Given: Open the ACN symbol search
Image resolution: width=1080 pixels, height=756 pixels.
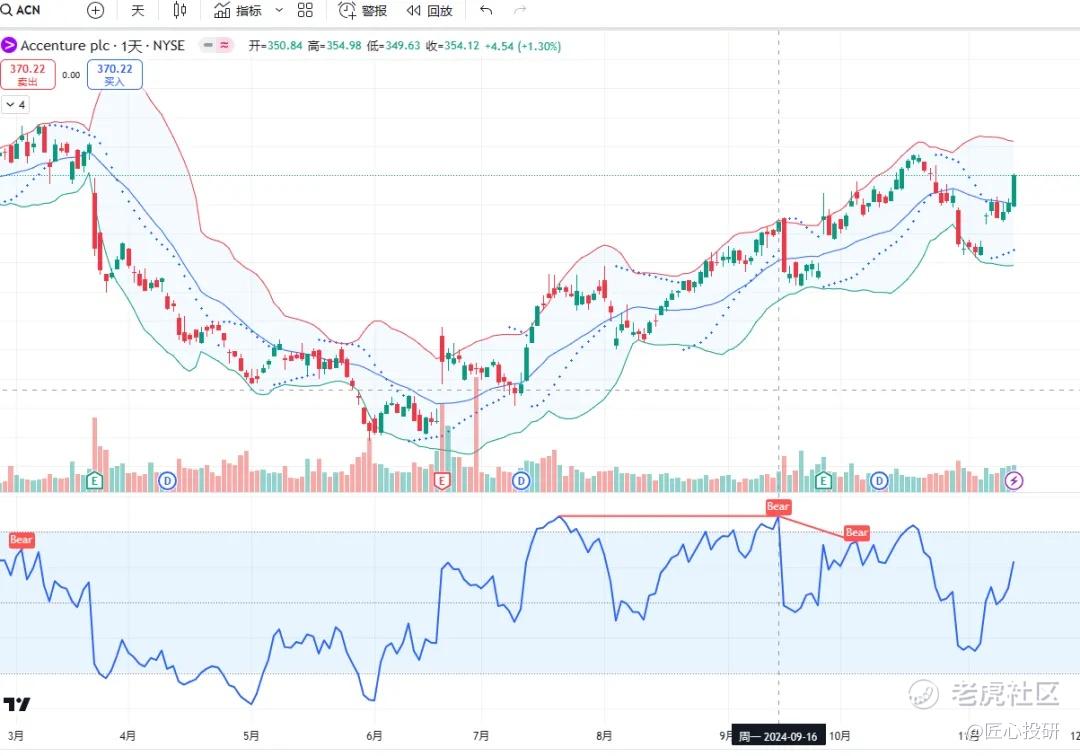Looking at the screenshot, I should [x=21, y=10].
